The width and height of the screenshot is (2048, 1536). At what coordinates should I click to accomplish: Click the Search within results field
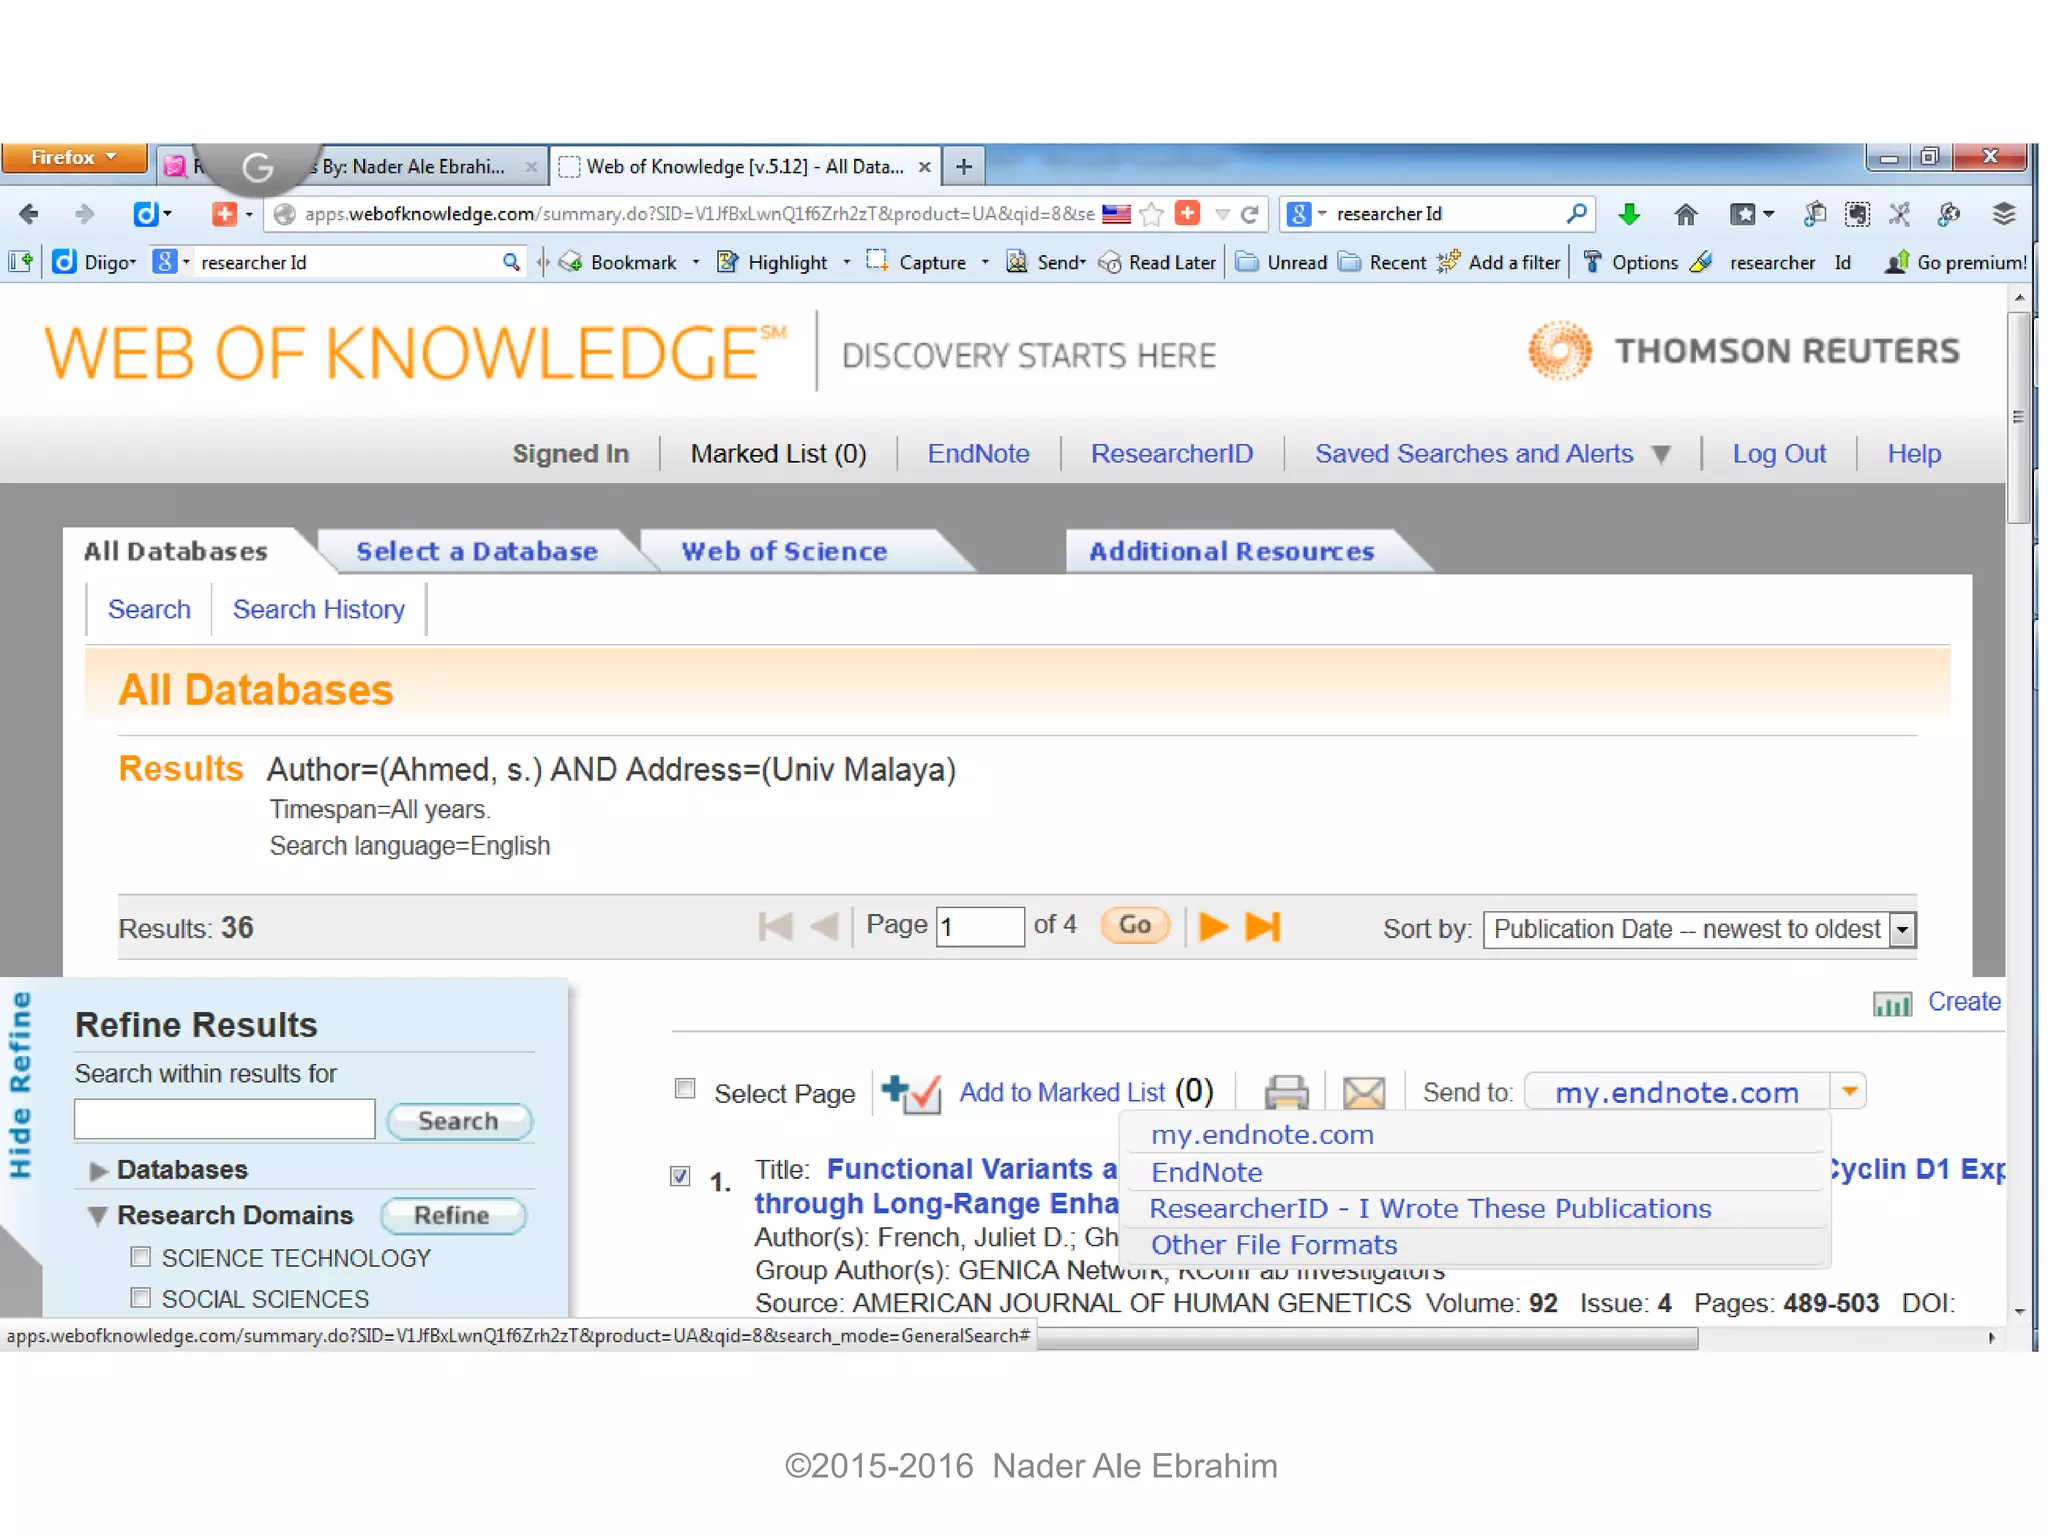click(x=225, y=1119)
